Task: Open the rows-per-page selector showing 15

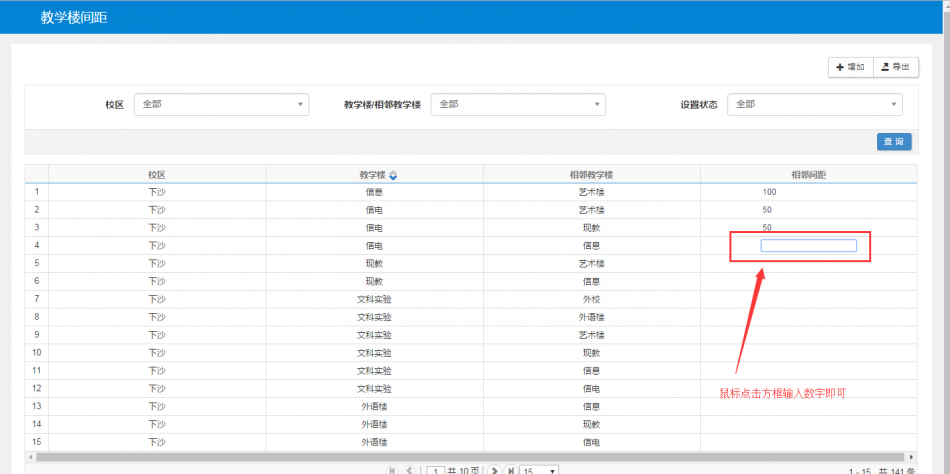Action: 538,470
